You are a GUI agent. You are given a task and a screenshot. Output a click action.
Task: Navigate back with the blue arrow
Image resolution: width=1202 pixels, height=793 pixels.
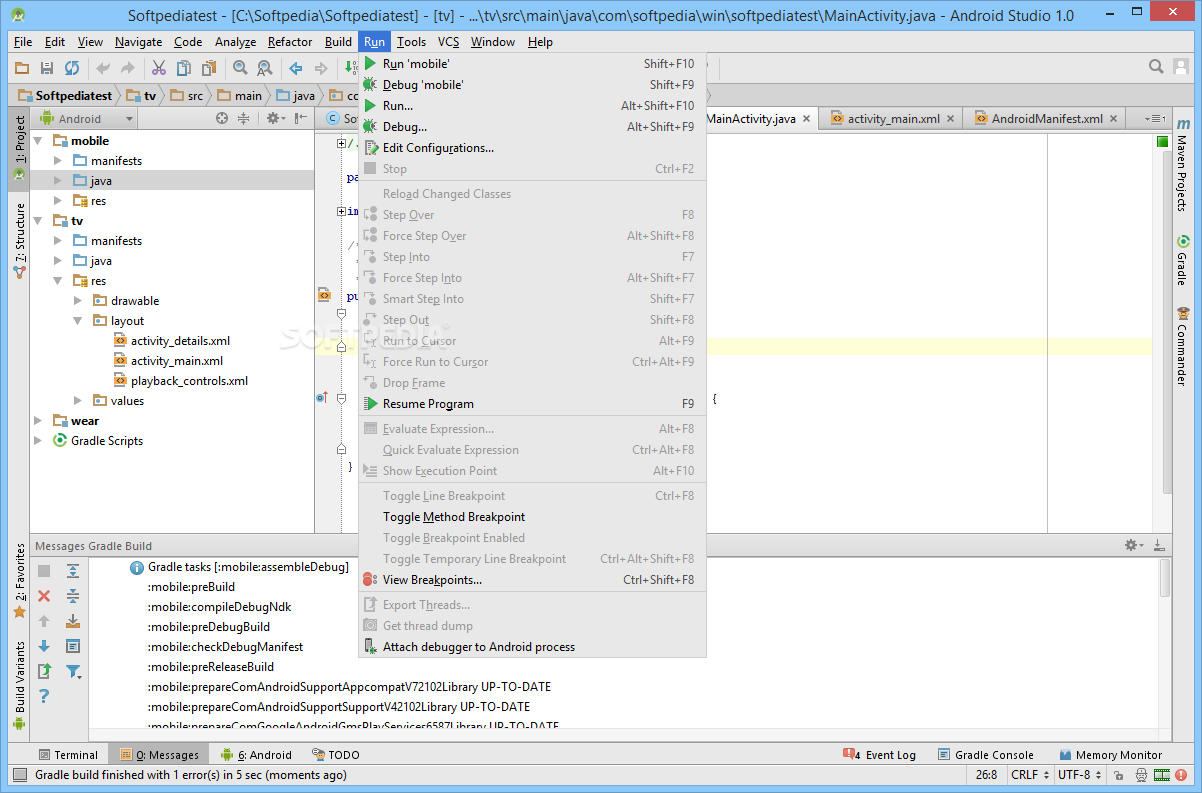click(296, 68)
